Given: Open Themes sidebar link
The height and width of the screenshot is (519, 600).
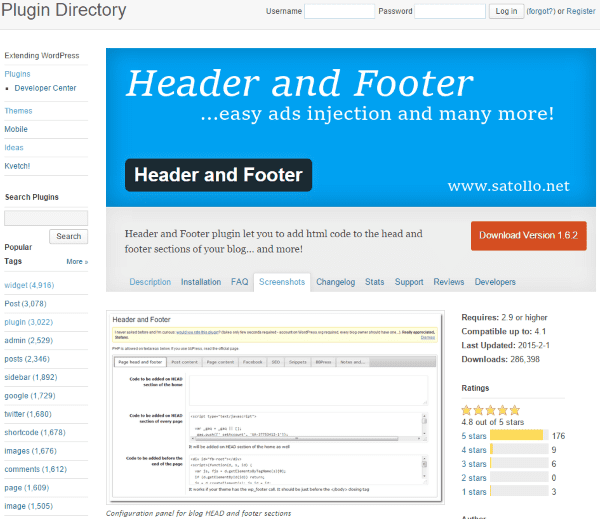Looking at the screenshot, I should [18, 111].
